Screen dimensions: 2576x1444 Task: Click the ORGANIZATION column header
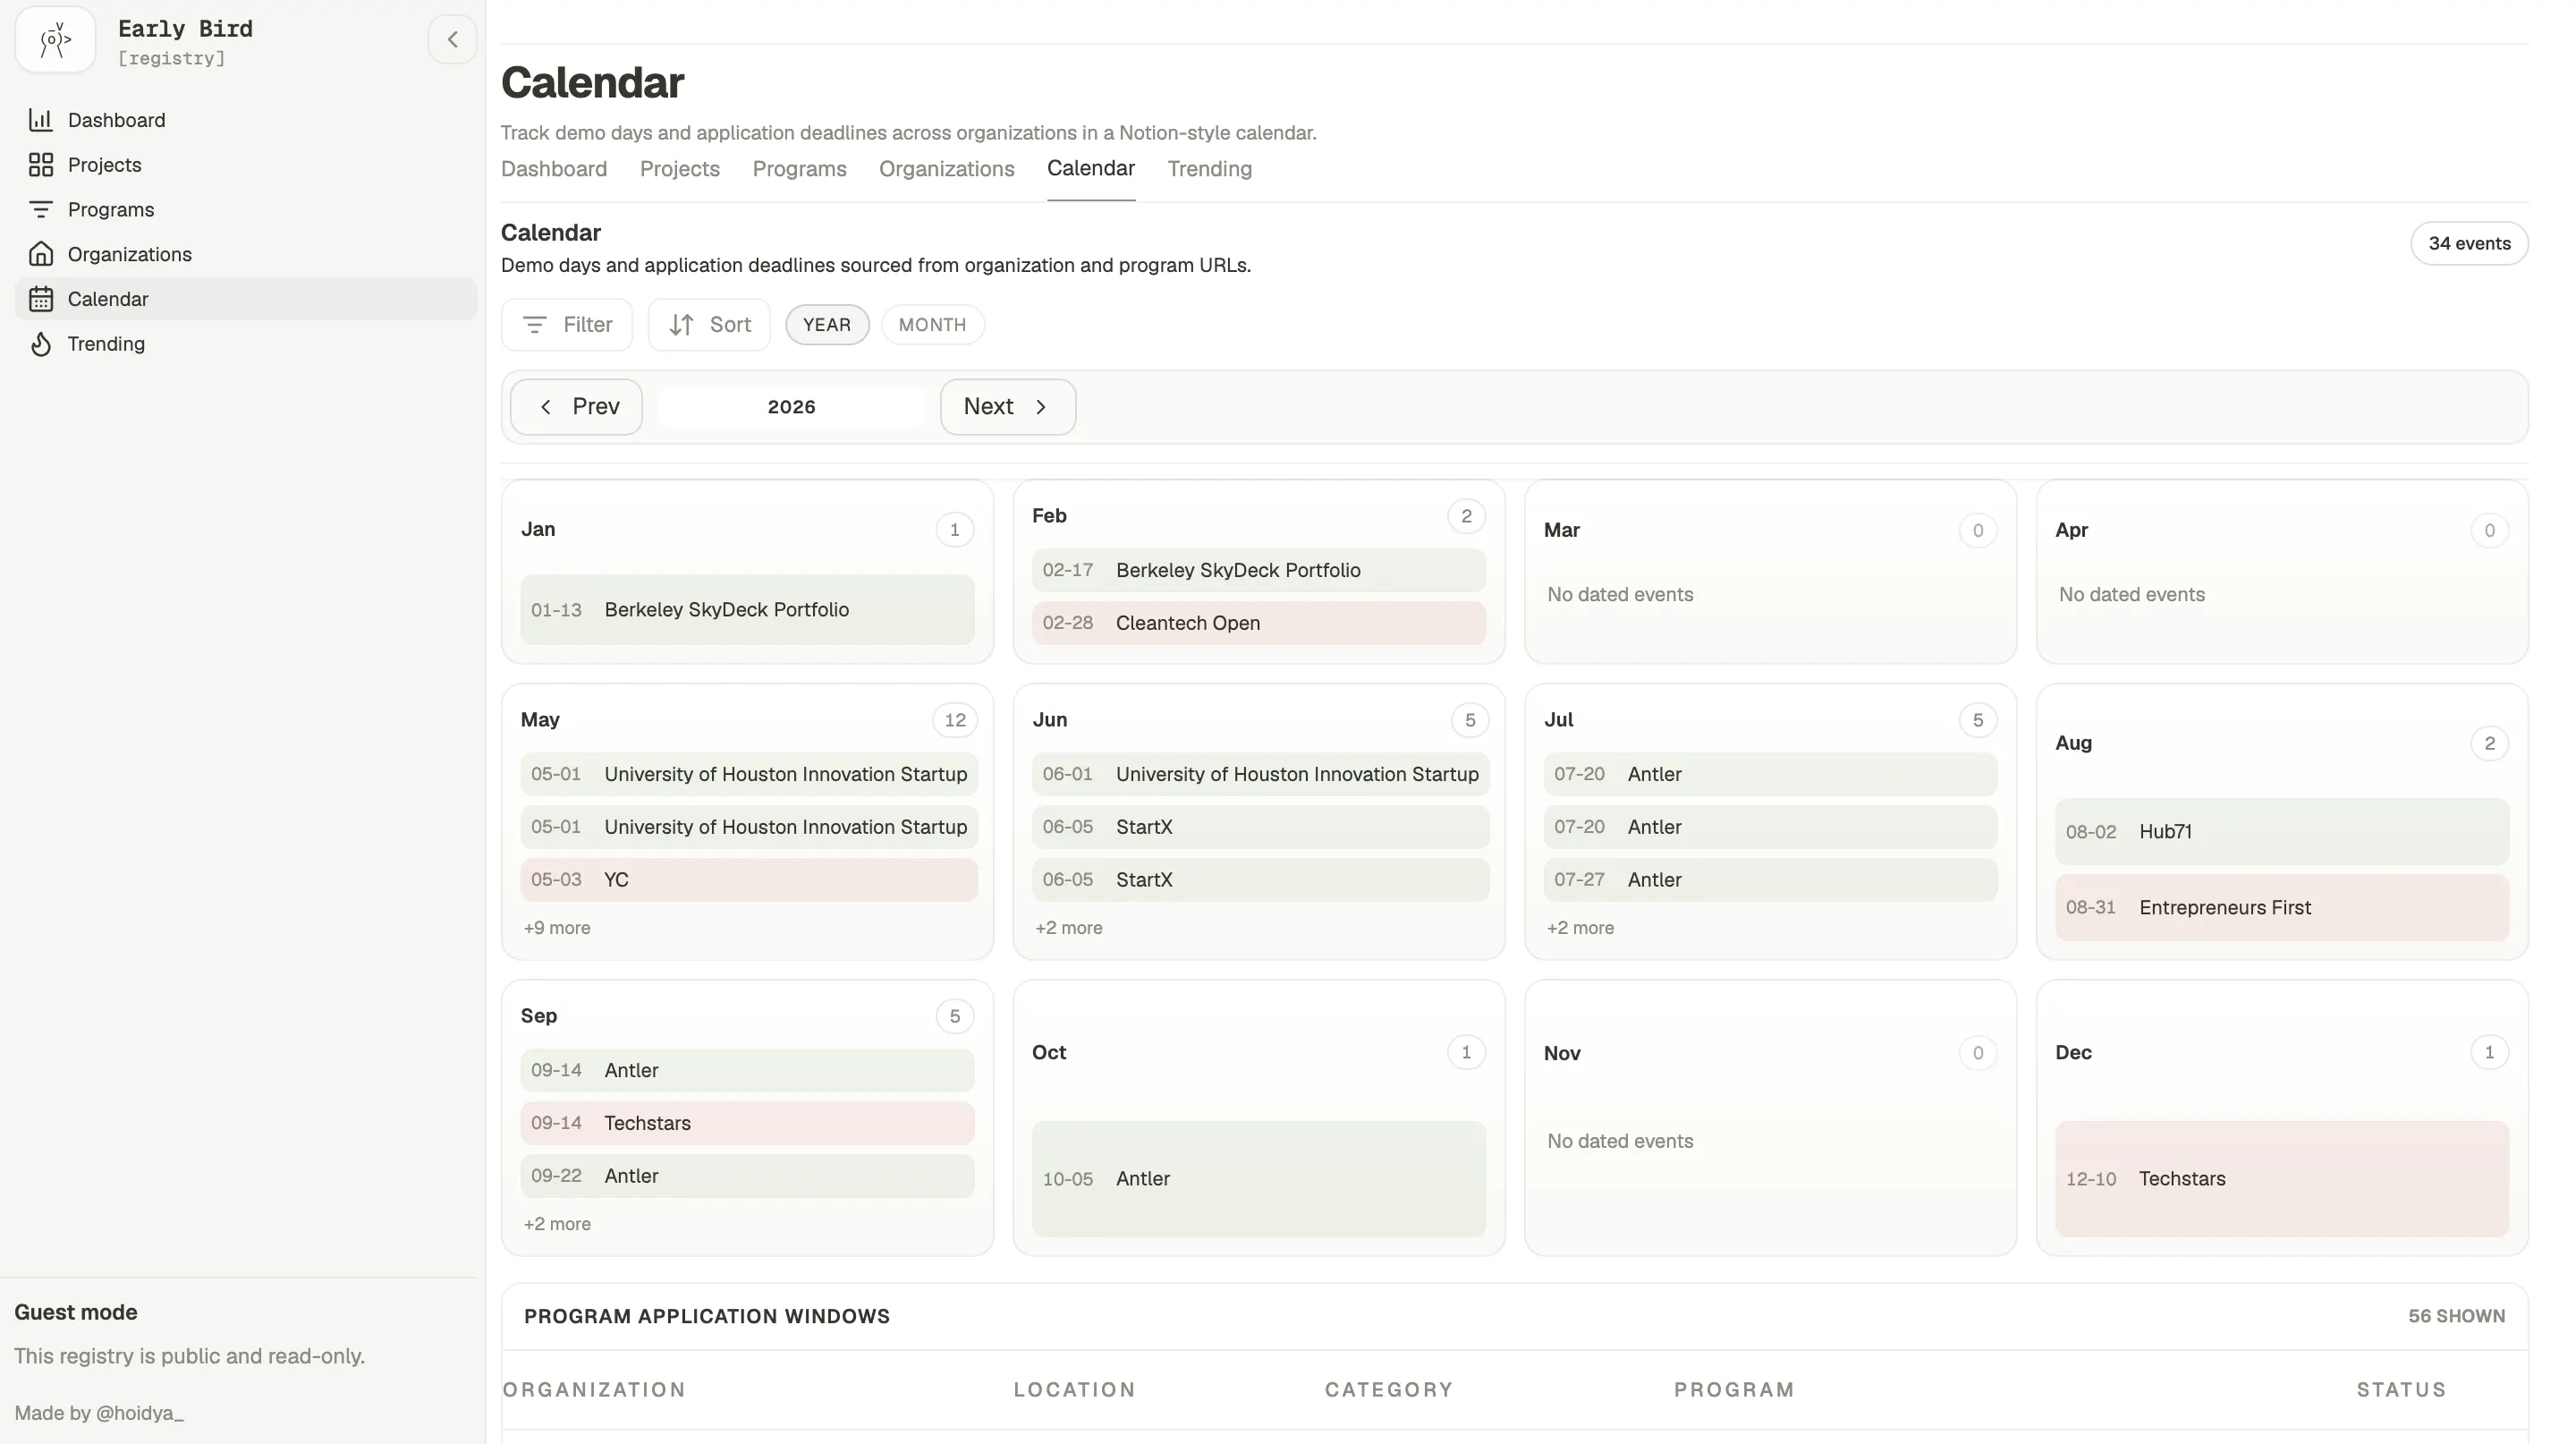point(594,1390)
